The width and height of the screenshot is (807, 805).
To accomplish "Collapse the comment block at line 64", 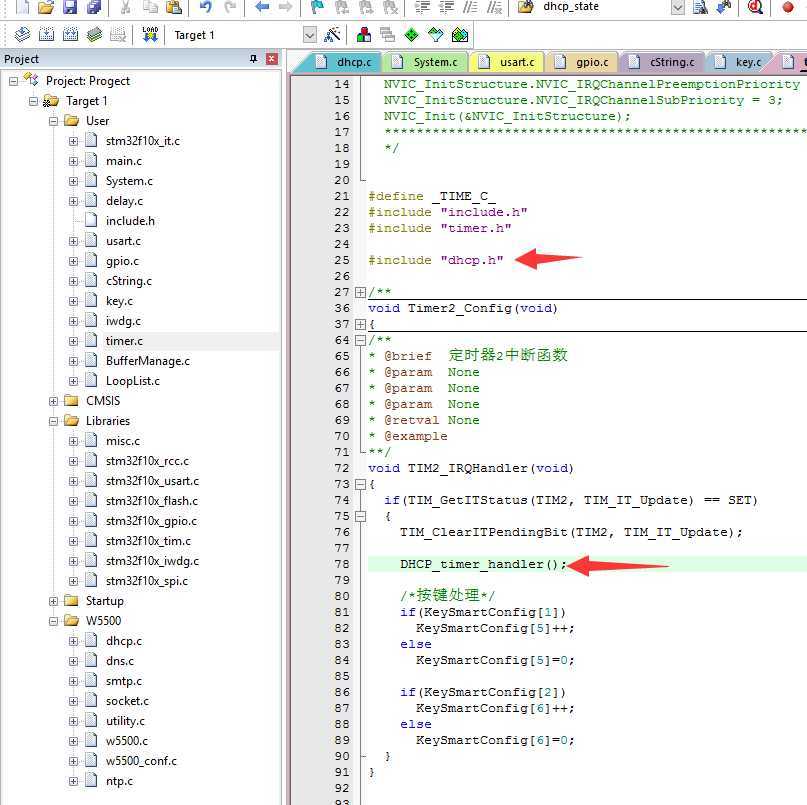I will [360, 340].
